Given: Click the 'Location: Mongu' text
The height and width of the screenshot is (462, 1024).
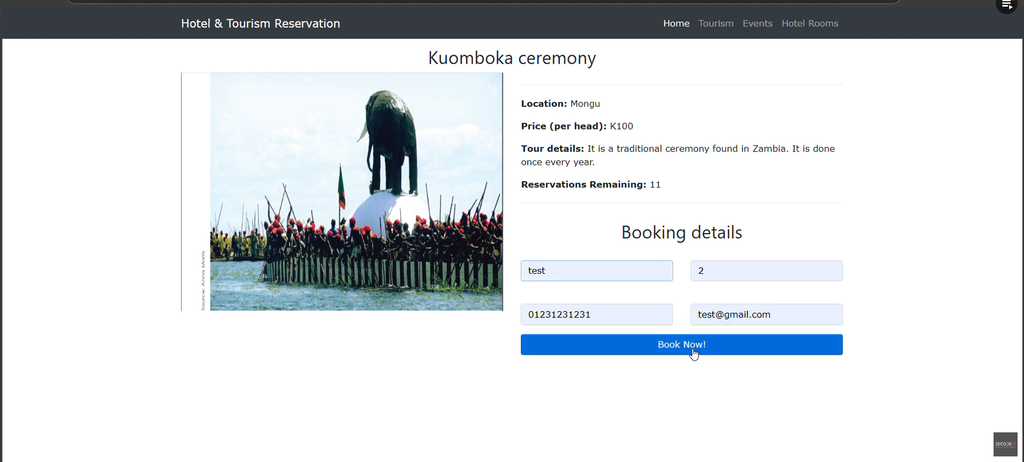Looking at the screenshot, I should tap(560, 103).
